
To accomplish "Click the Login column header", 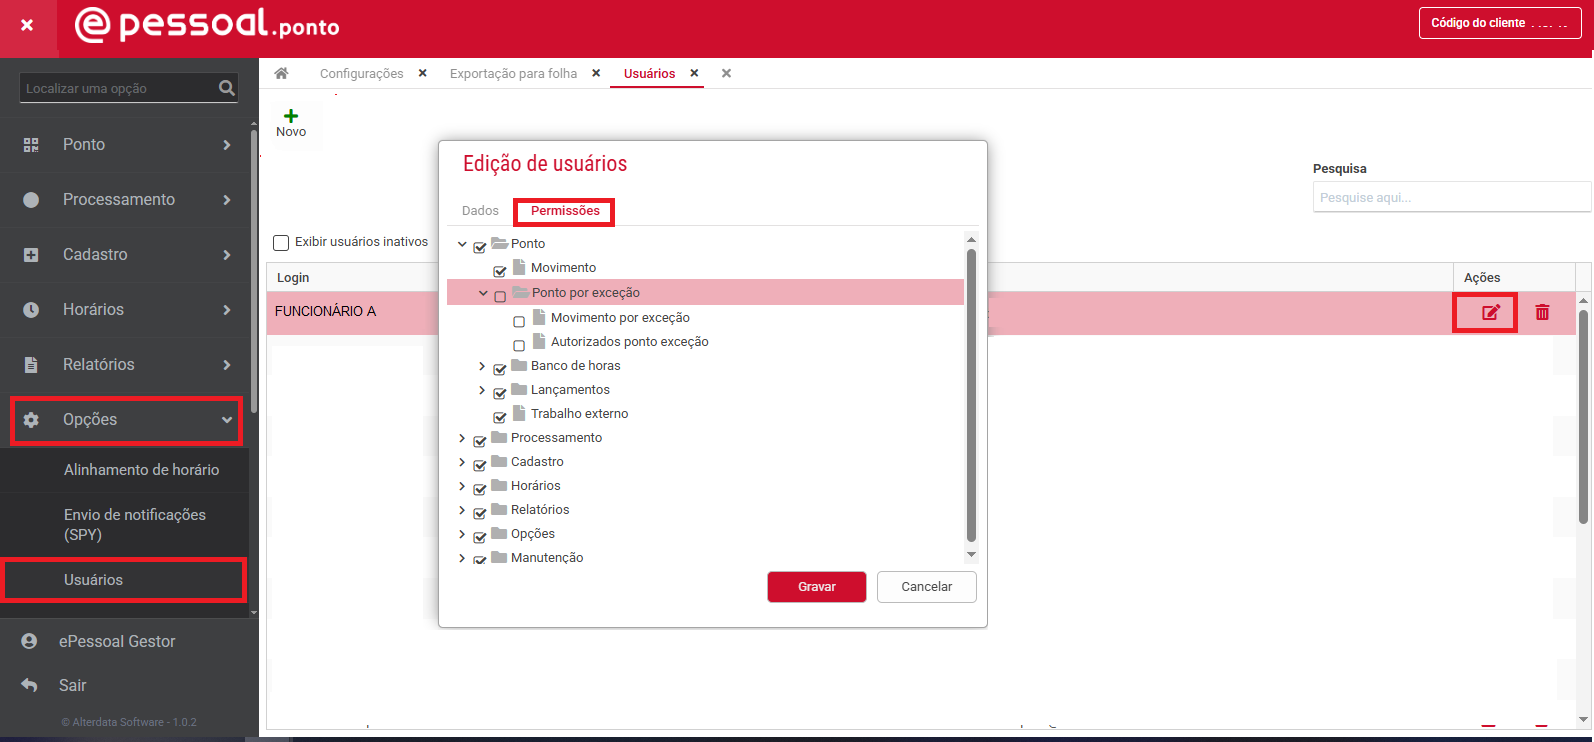I will 293,277.
